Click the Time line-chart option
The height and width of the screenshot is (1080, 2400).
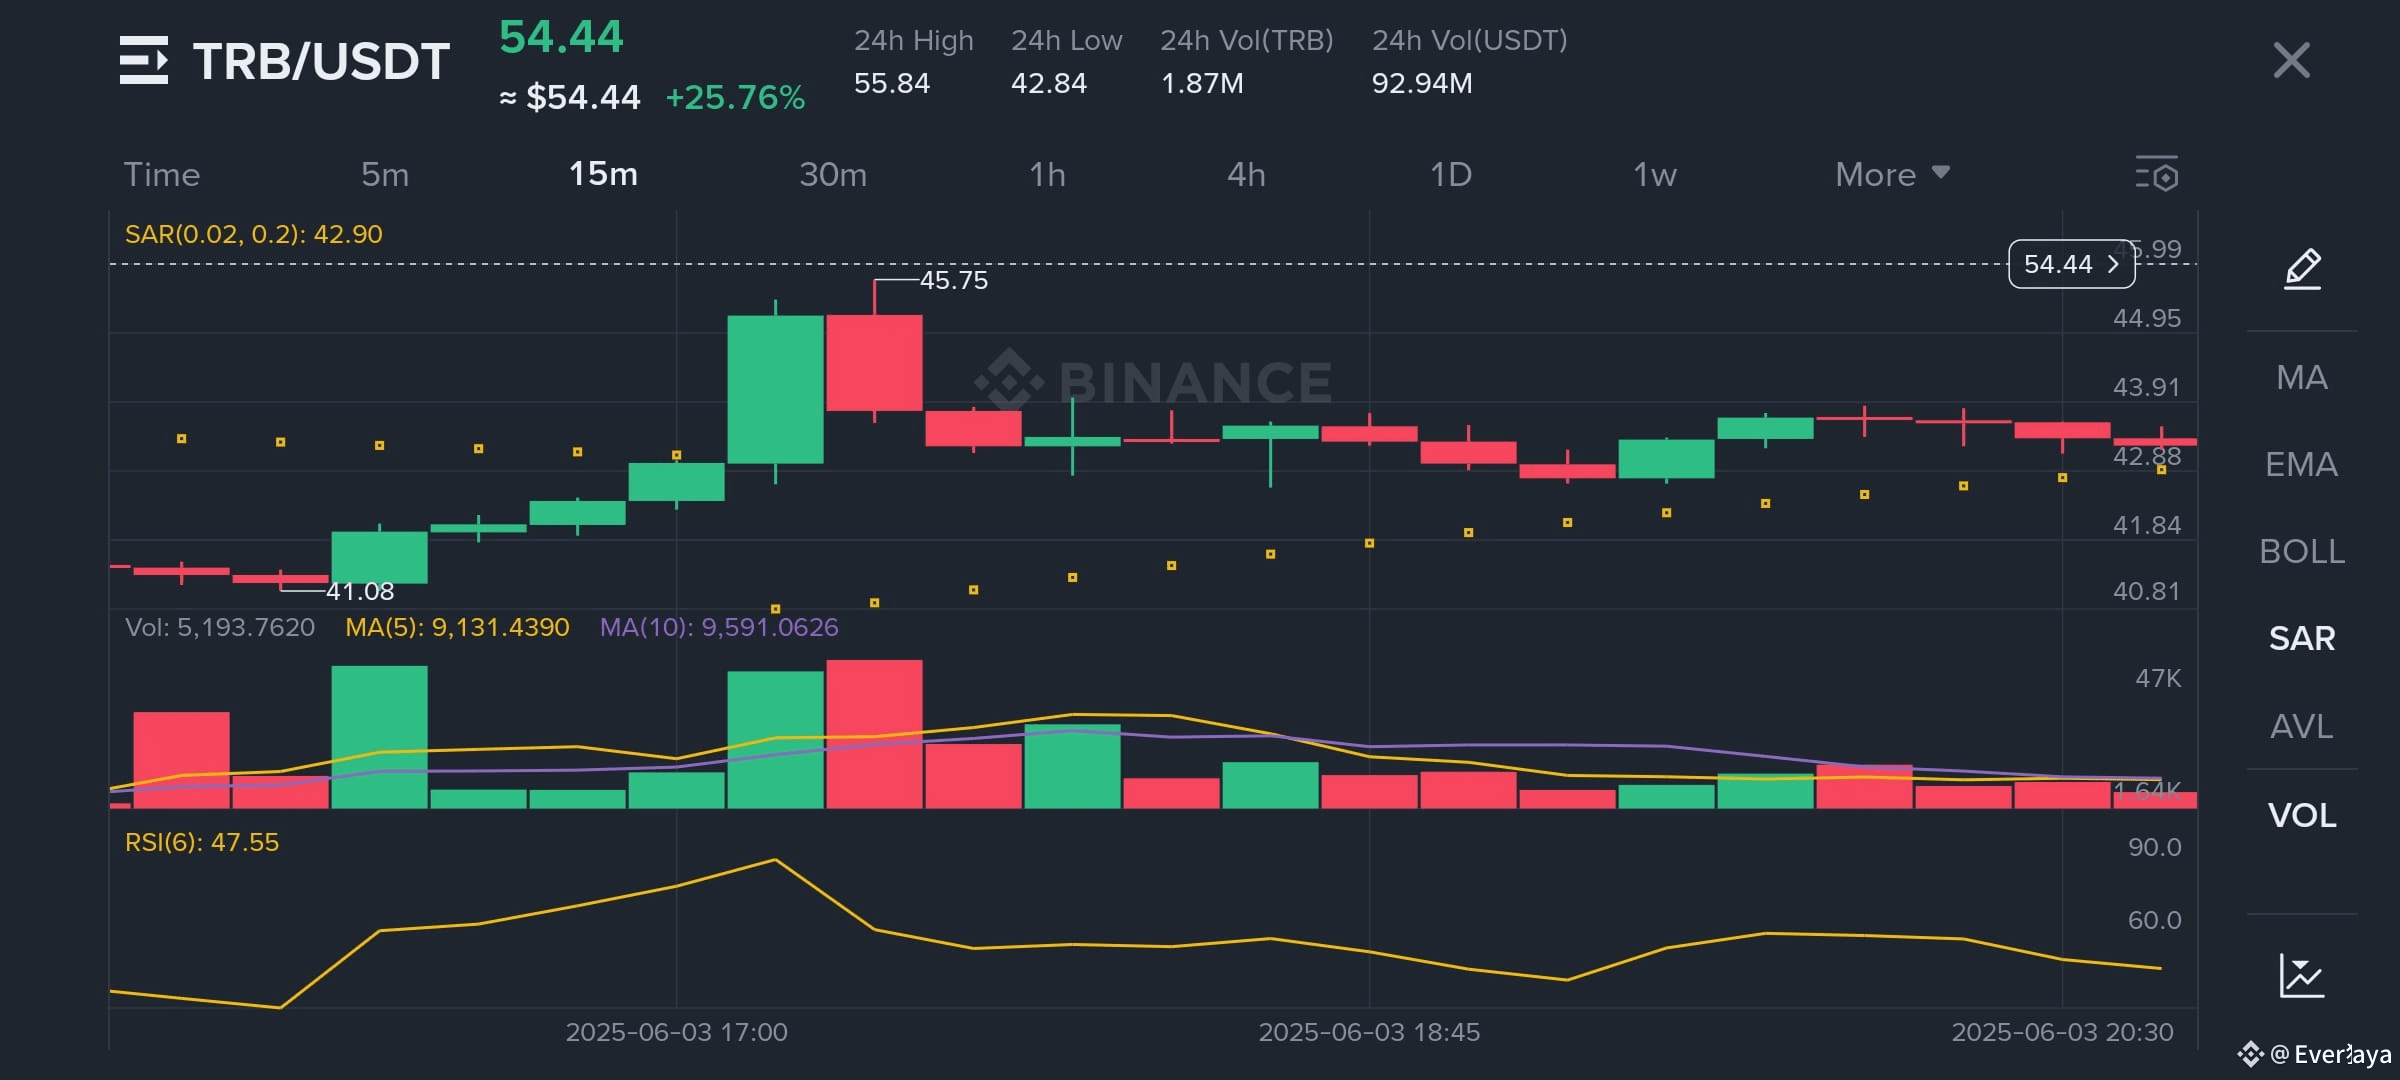162,175
